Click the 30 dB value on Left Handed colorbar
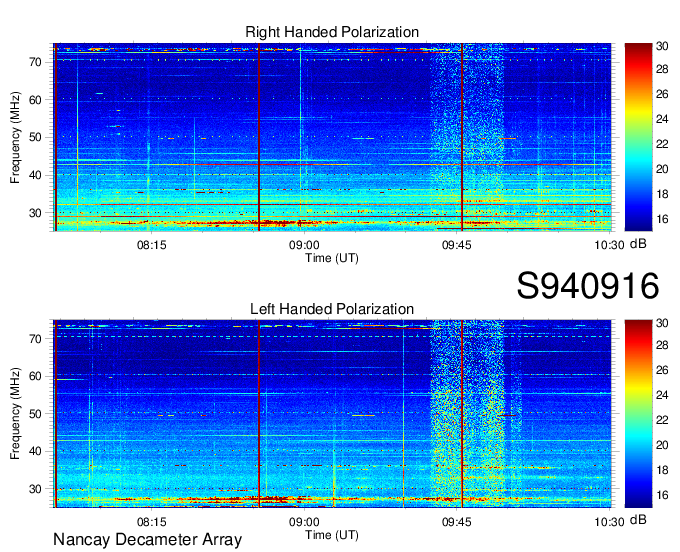This screenshot has height=552, width=680. tap(662, 323)
